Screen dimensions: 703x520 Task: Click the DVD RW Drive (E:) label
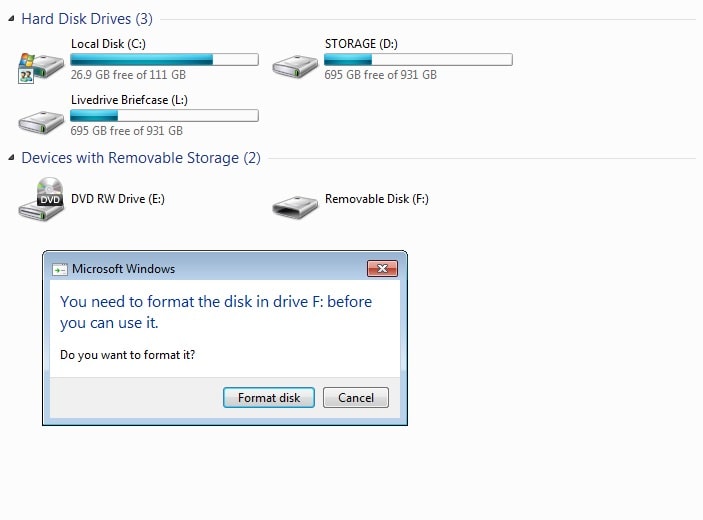[117, 199]
